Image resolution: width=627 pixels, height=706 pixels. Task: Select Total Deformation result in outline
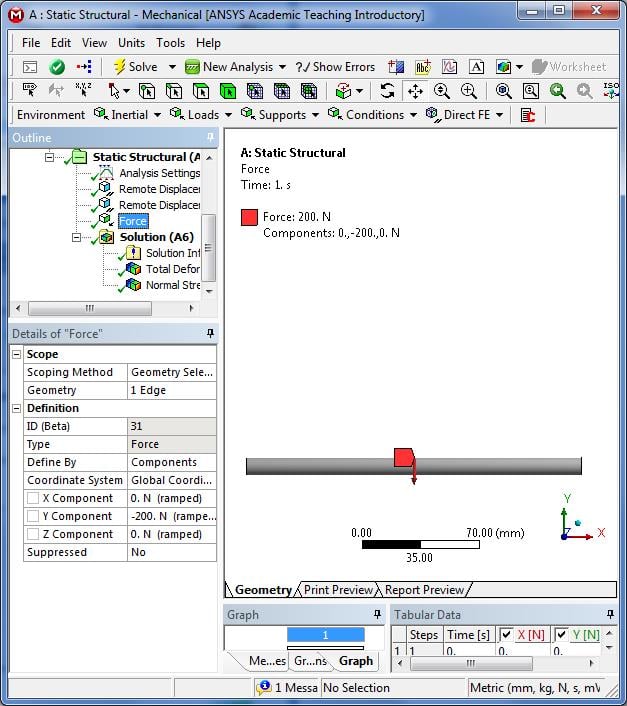point(172,269)
